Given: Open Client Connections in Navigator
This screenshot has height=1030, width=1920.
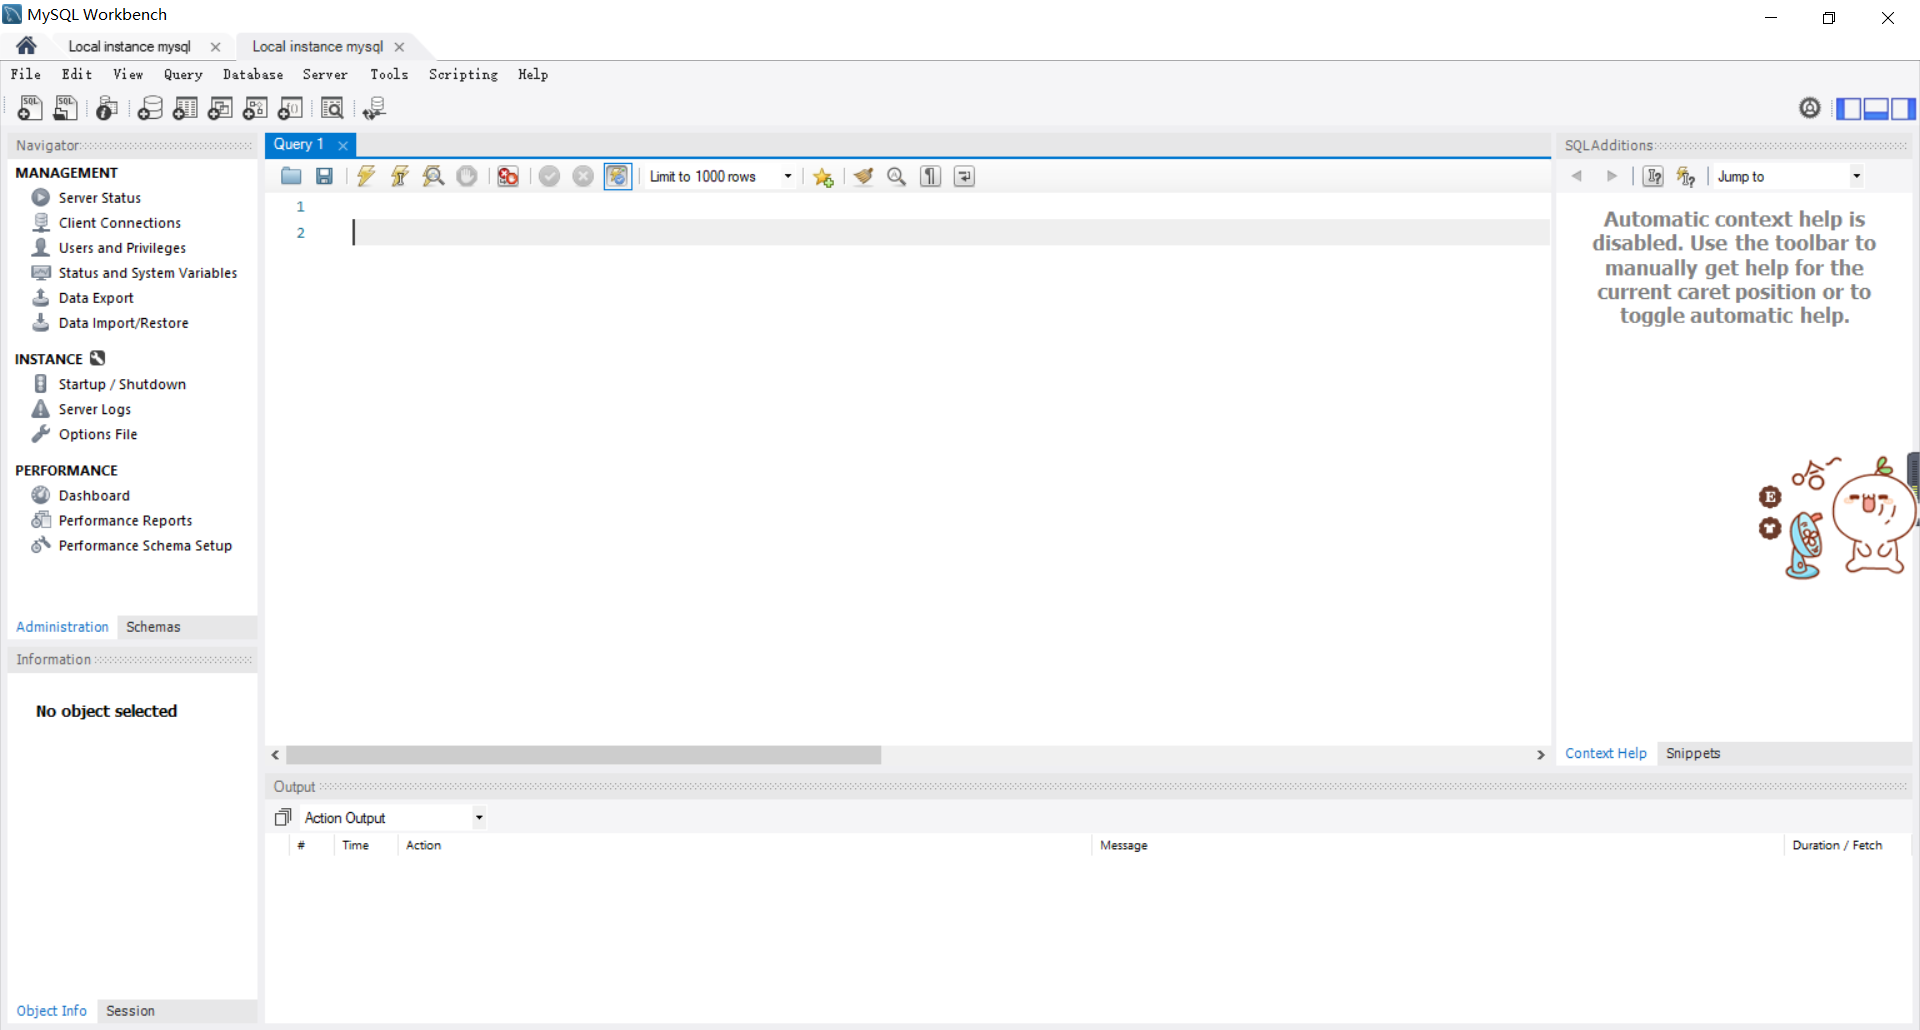Looking at the screenshot, I should click(119, 223).
